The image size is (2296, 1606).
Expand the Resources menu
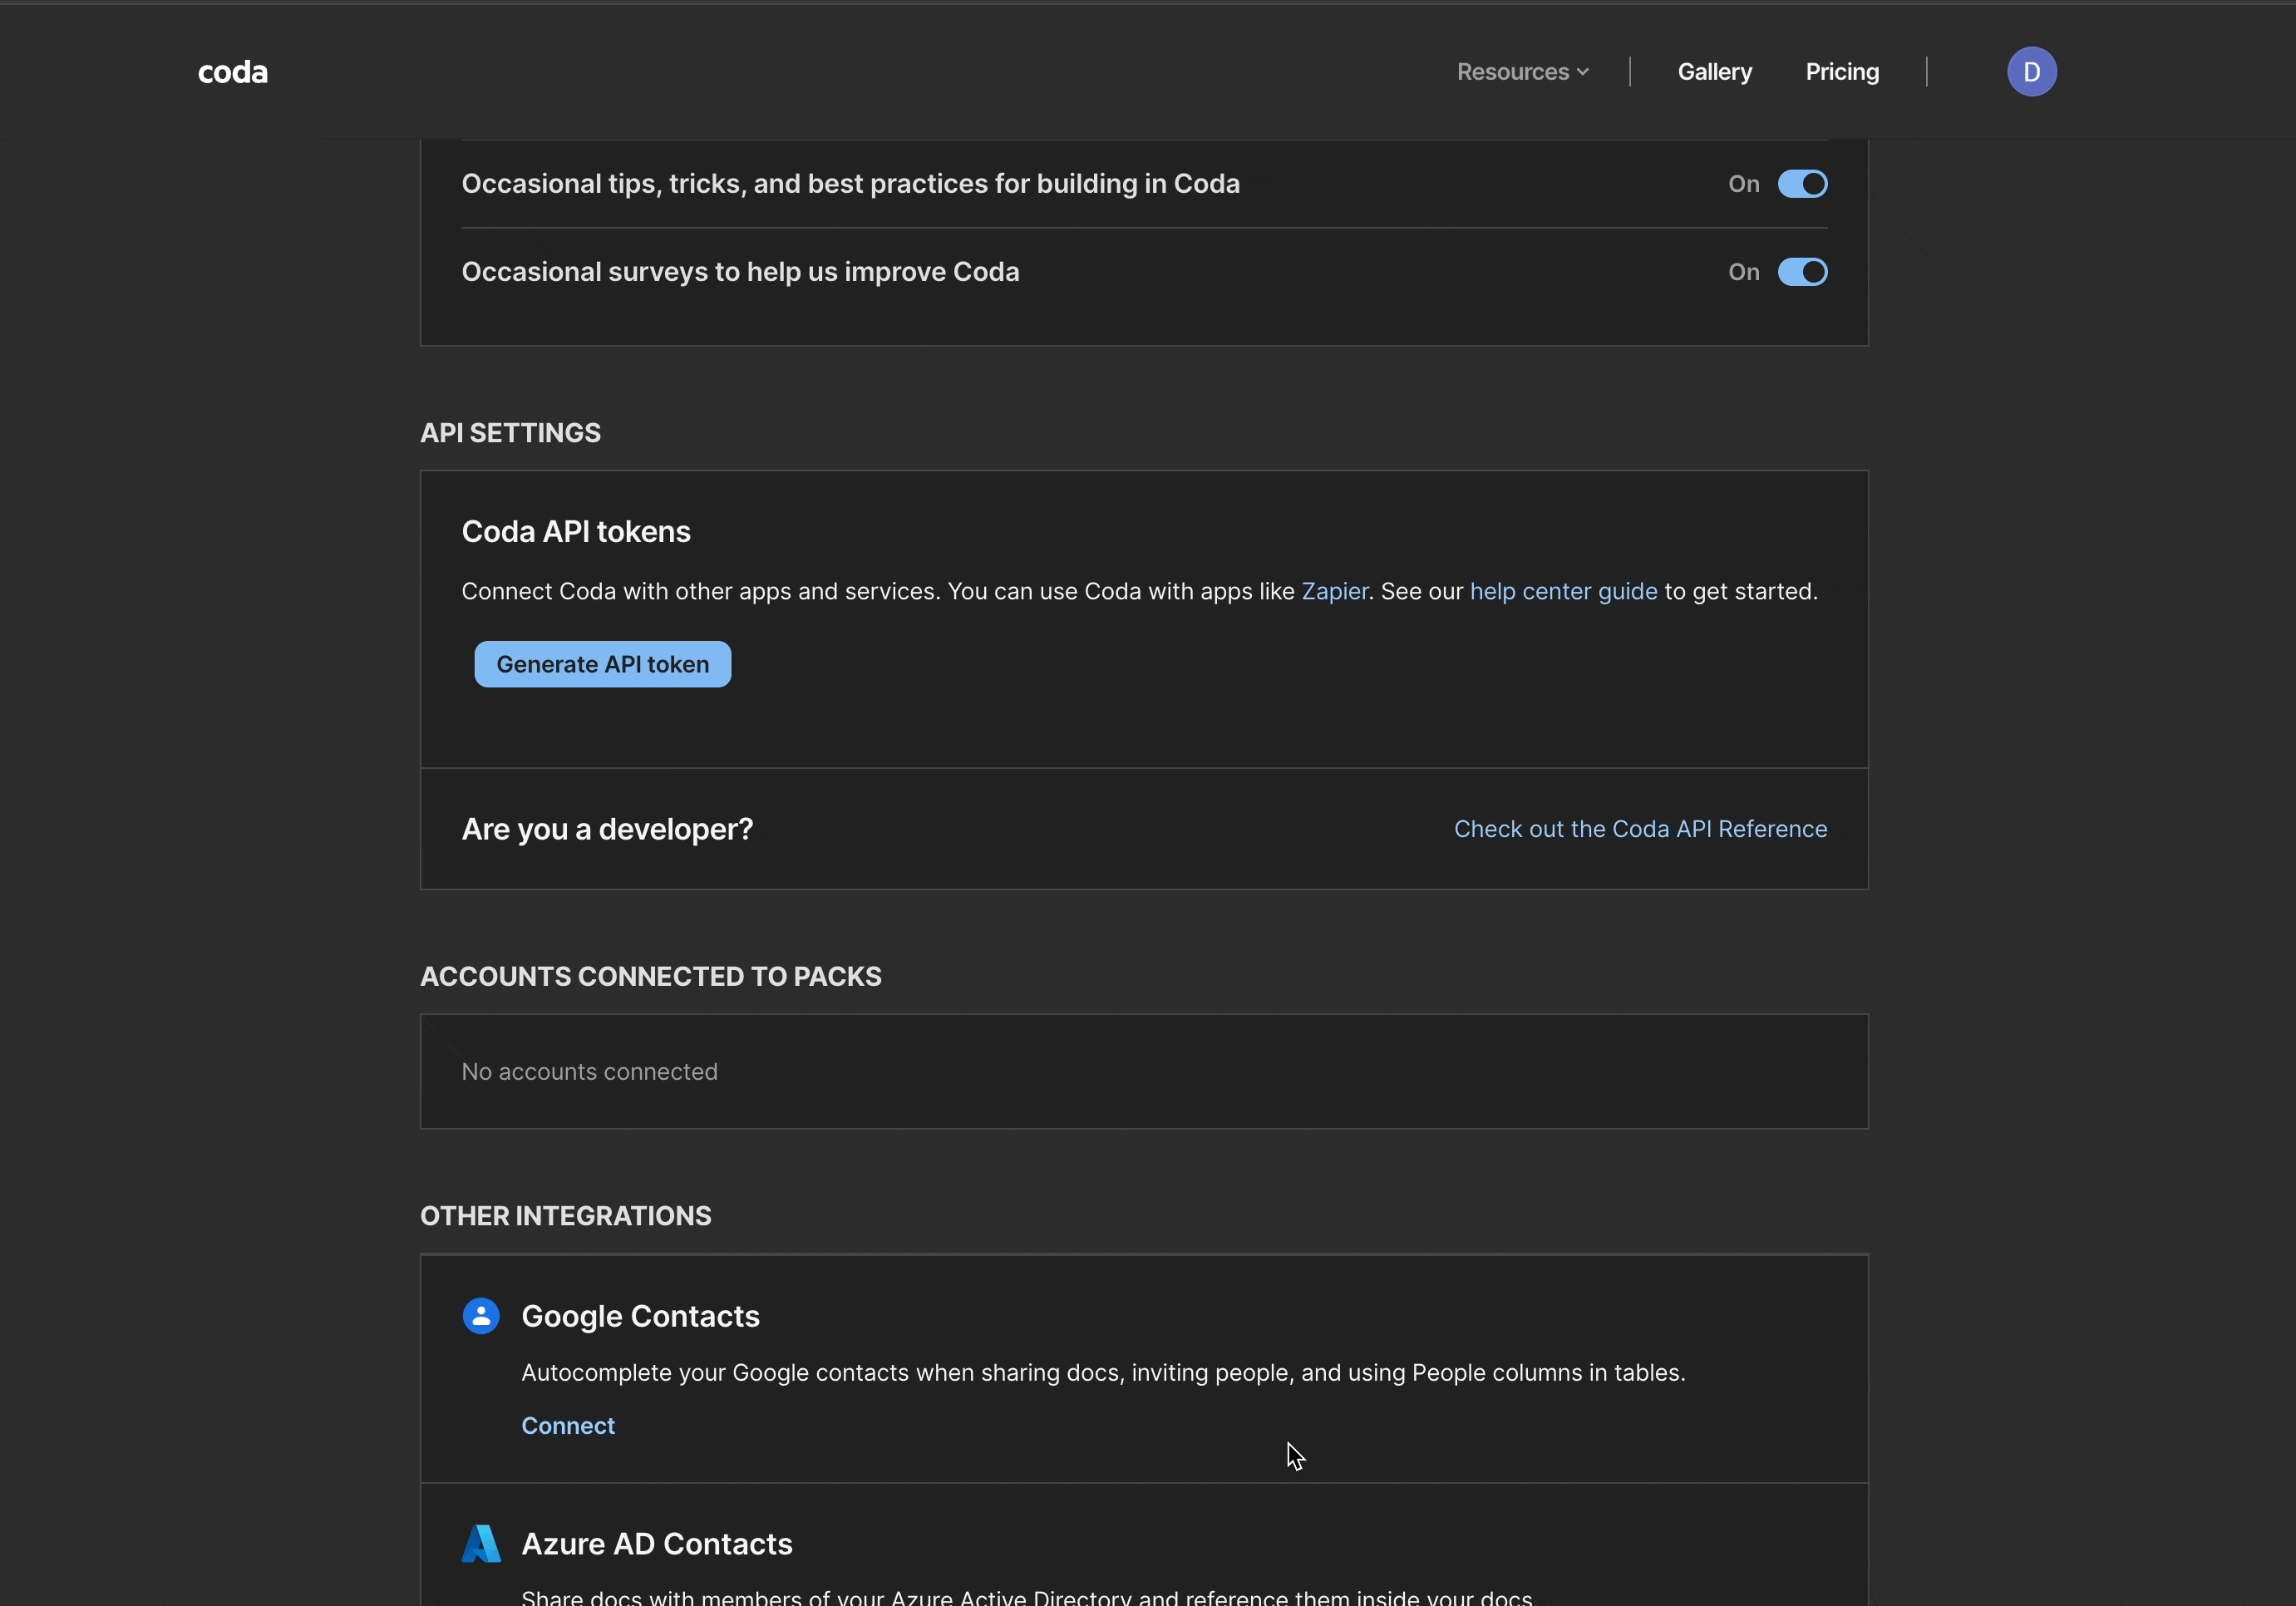[x=1513, y=72]
